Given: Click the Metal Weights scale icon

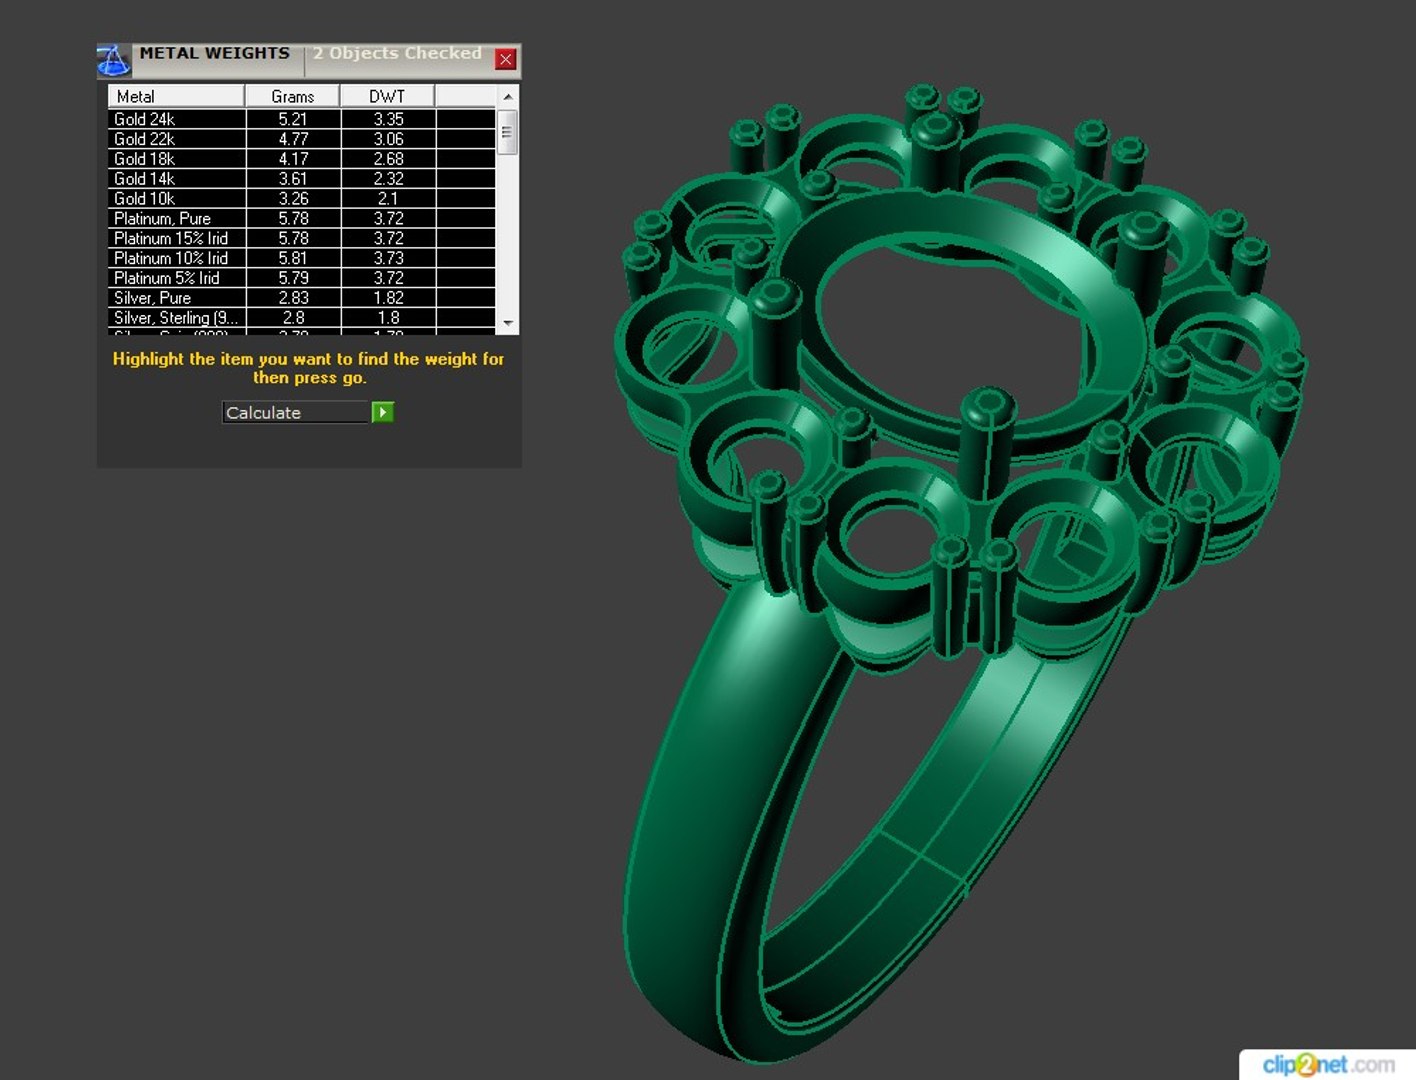Looking at the screenshot, I should click(x=113, y=60).
